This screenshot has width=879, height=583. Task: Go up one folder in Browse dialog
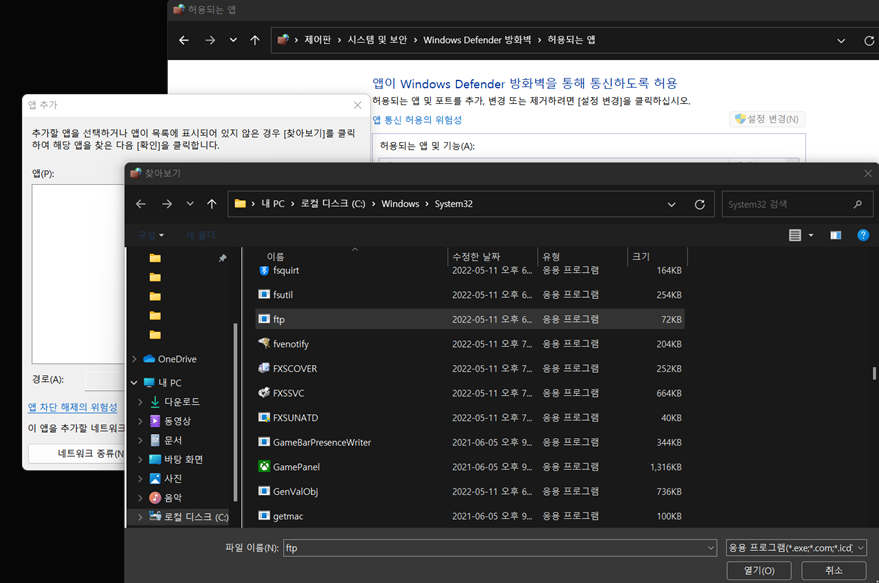tap(211, 204)
